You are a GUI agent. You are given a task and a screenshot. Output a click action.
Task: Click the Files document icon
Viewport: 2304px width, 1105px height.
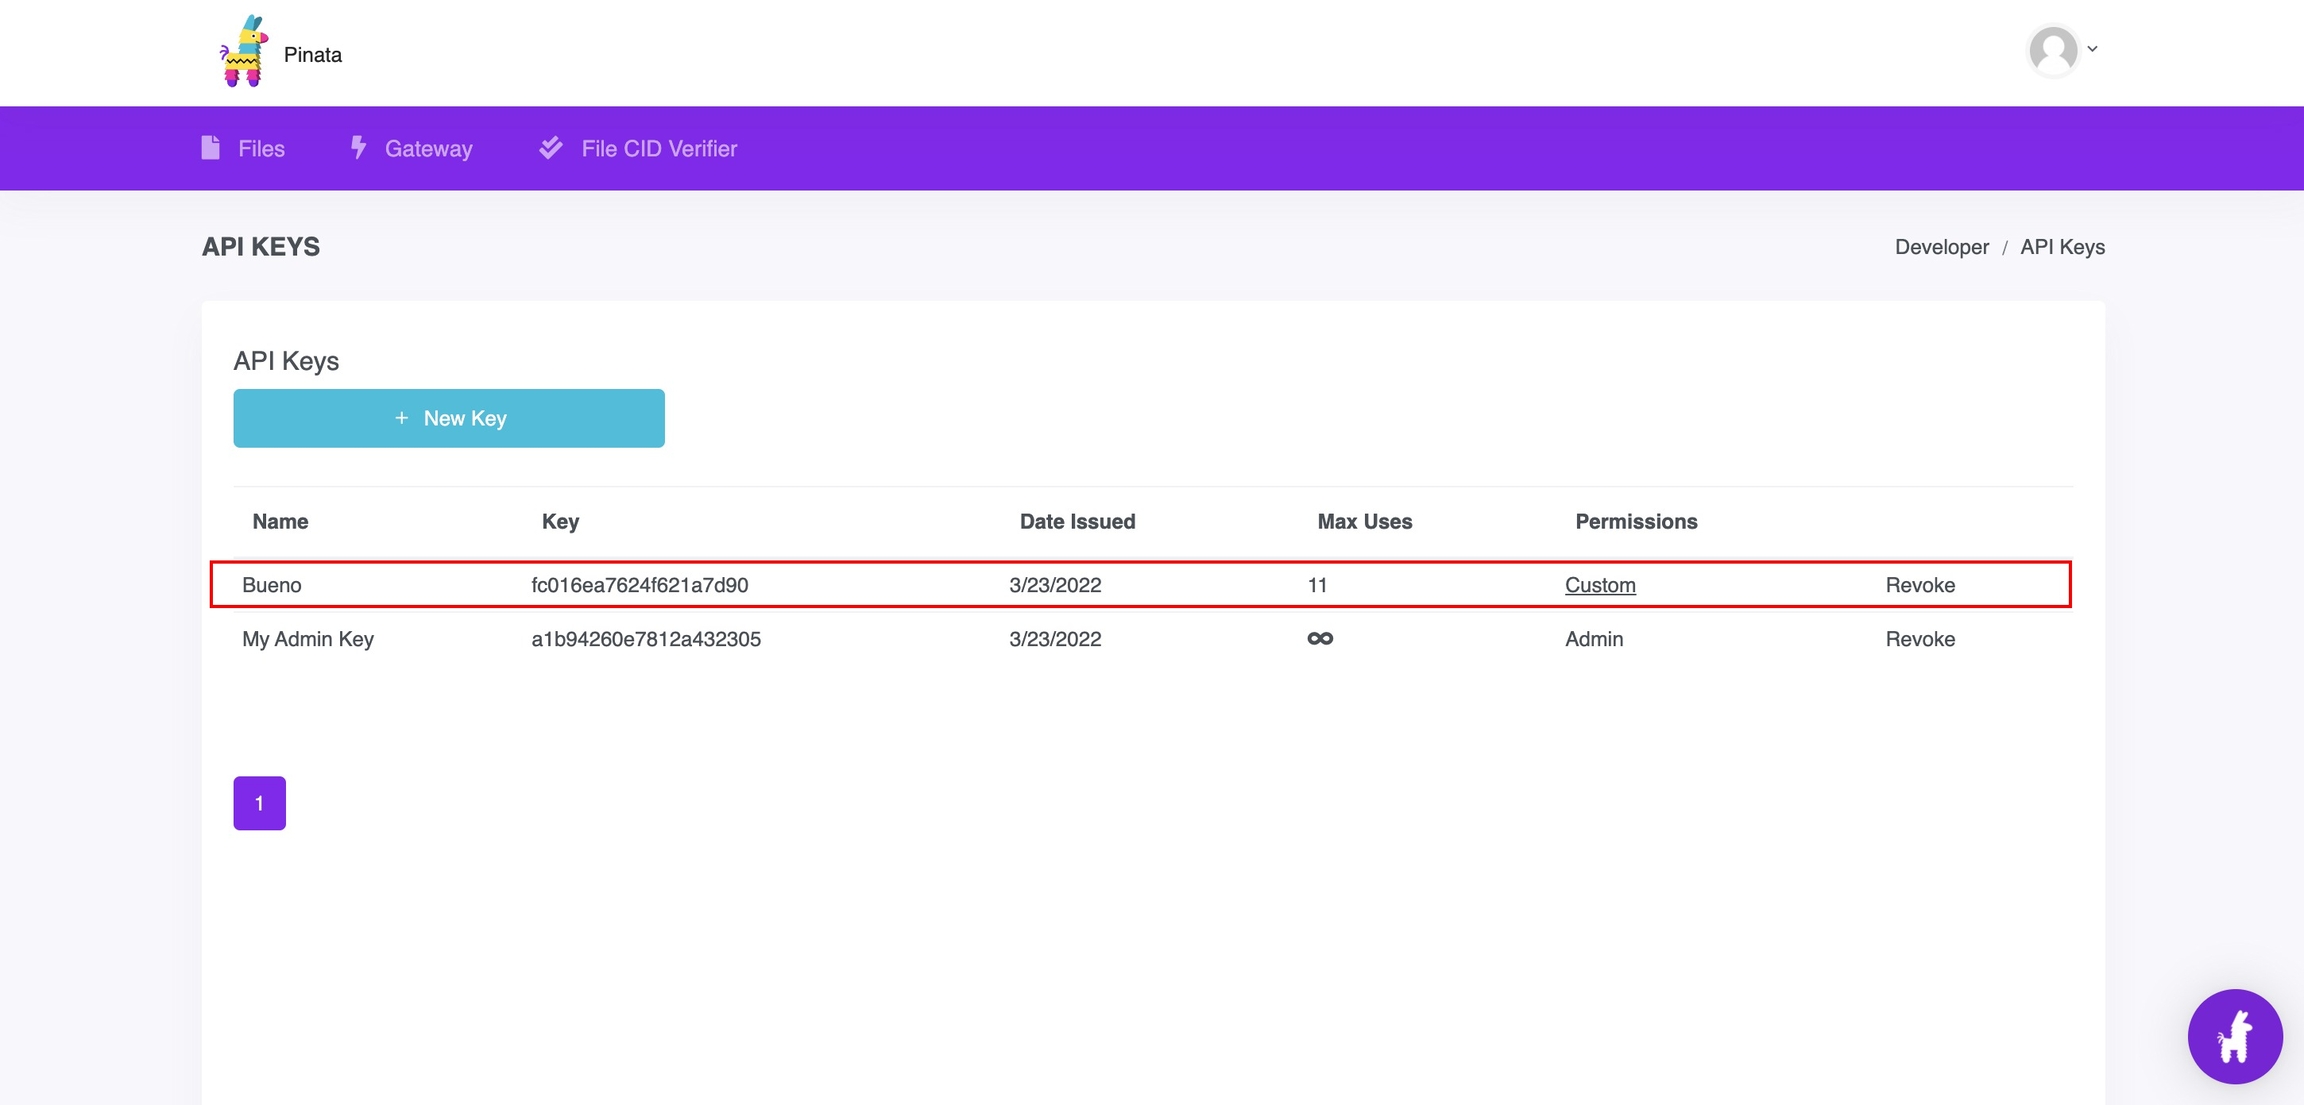(x=210, y=148)
